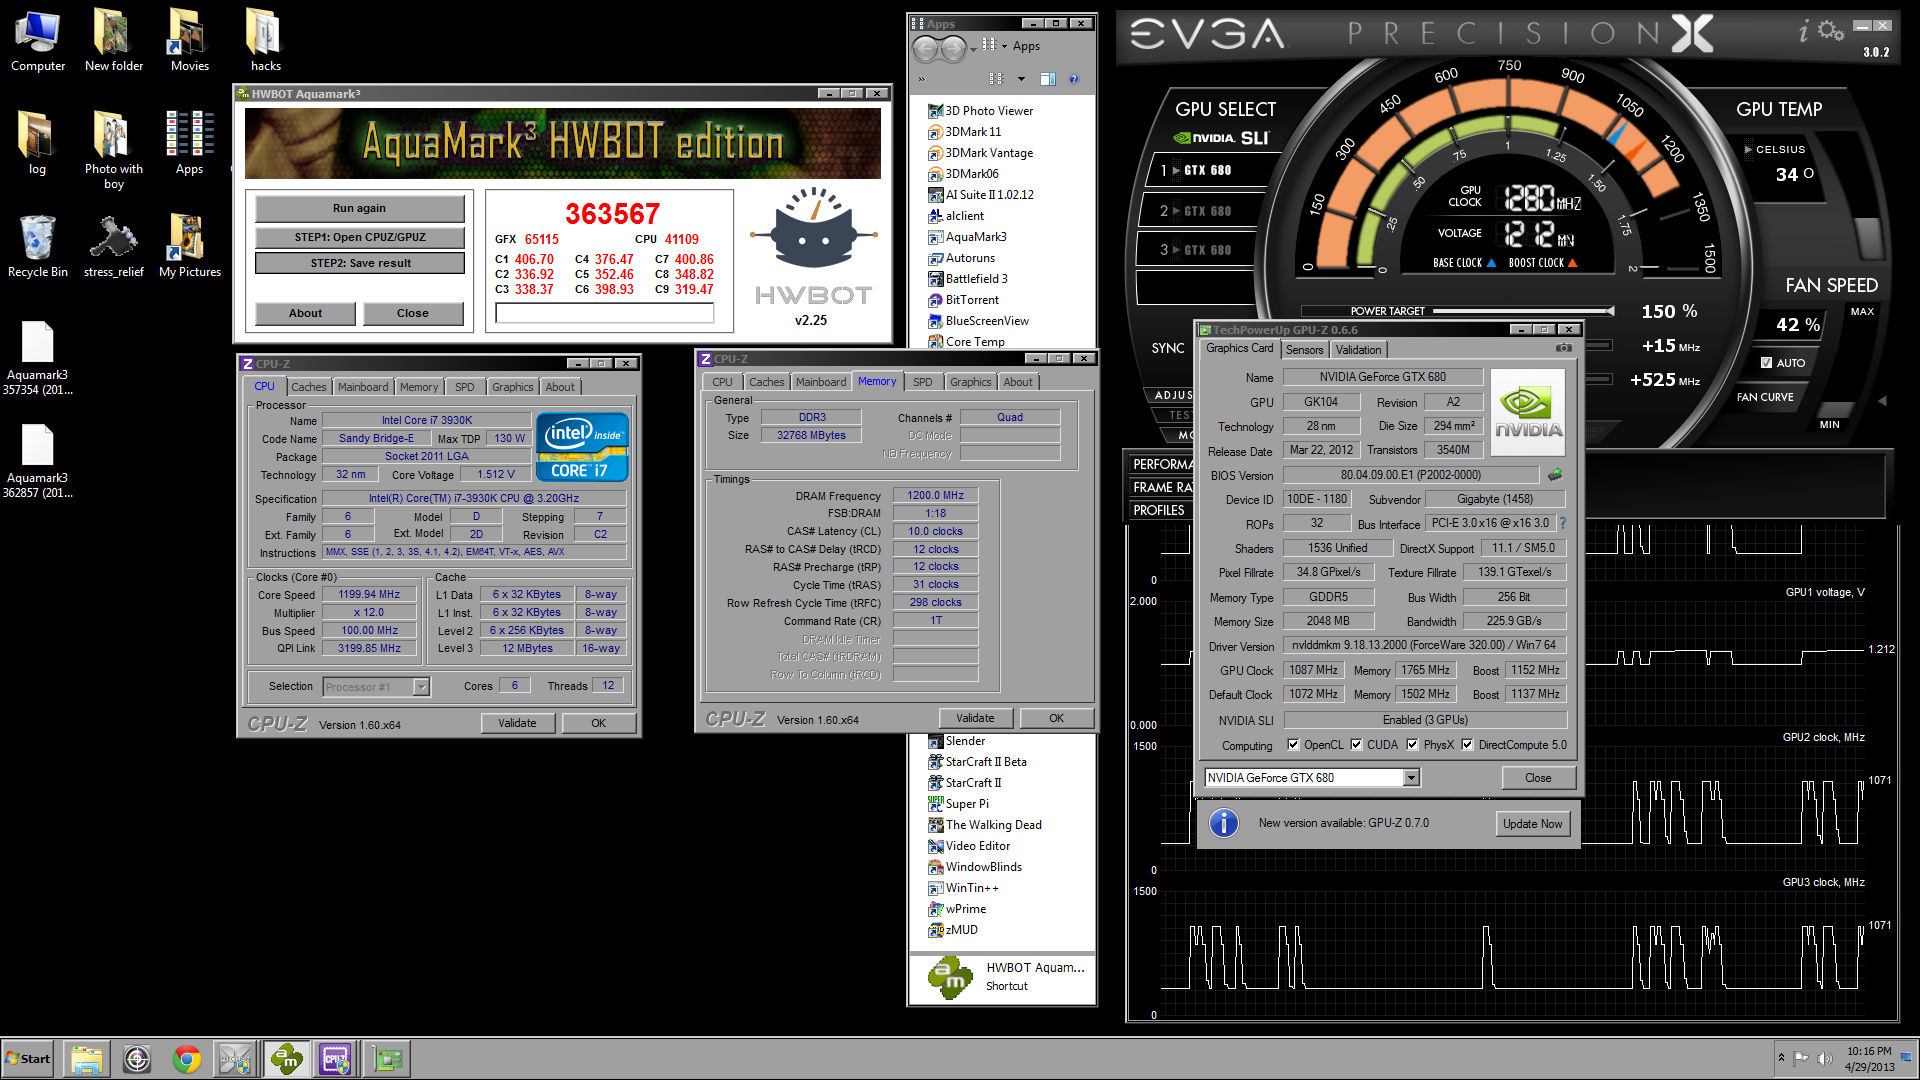This screenshot has width=1920, height=1080.
Task: Open the Aquamark3 357354 file on desktop
Action: click(37, 358)
